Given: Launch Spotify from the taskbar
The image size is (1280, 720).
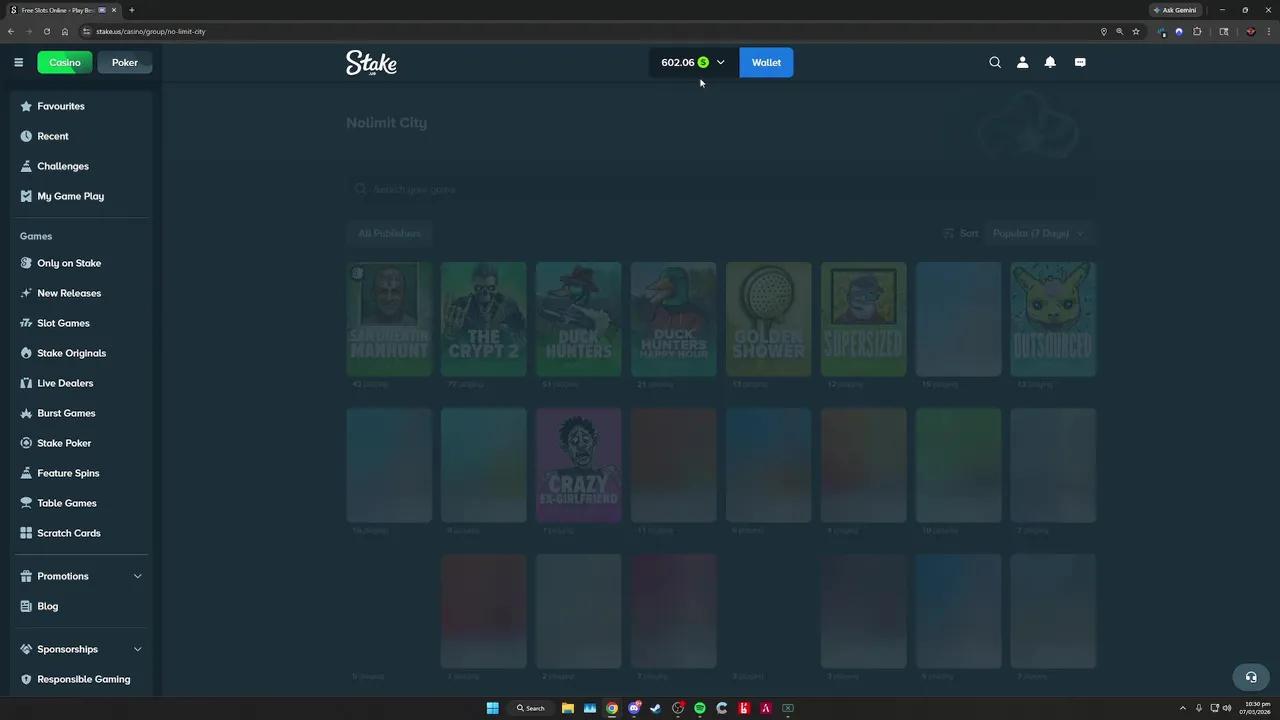Looking at the screenshot, I should click(700, 708).
